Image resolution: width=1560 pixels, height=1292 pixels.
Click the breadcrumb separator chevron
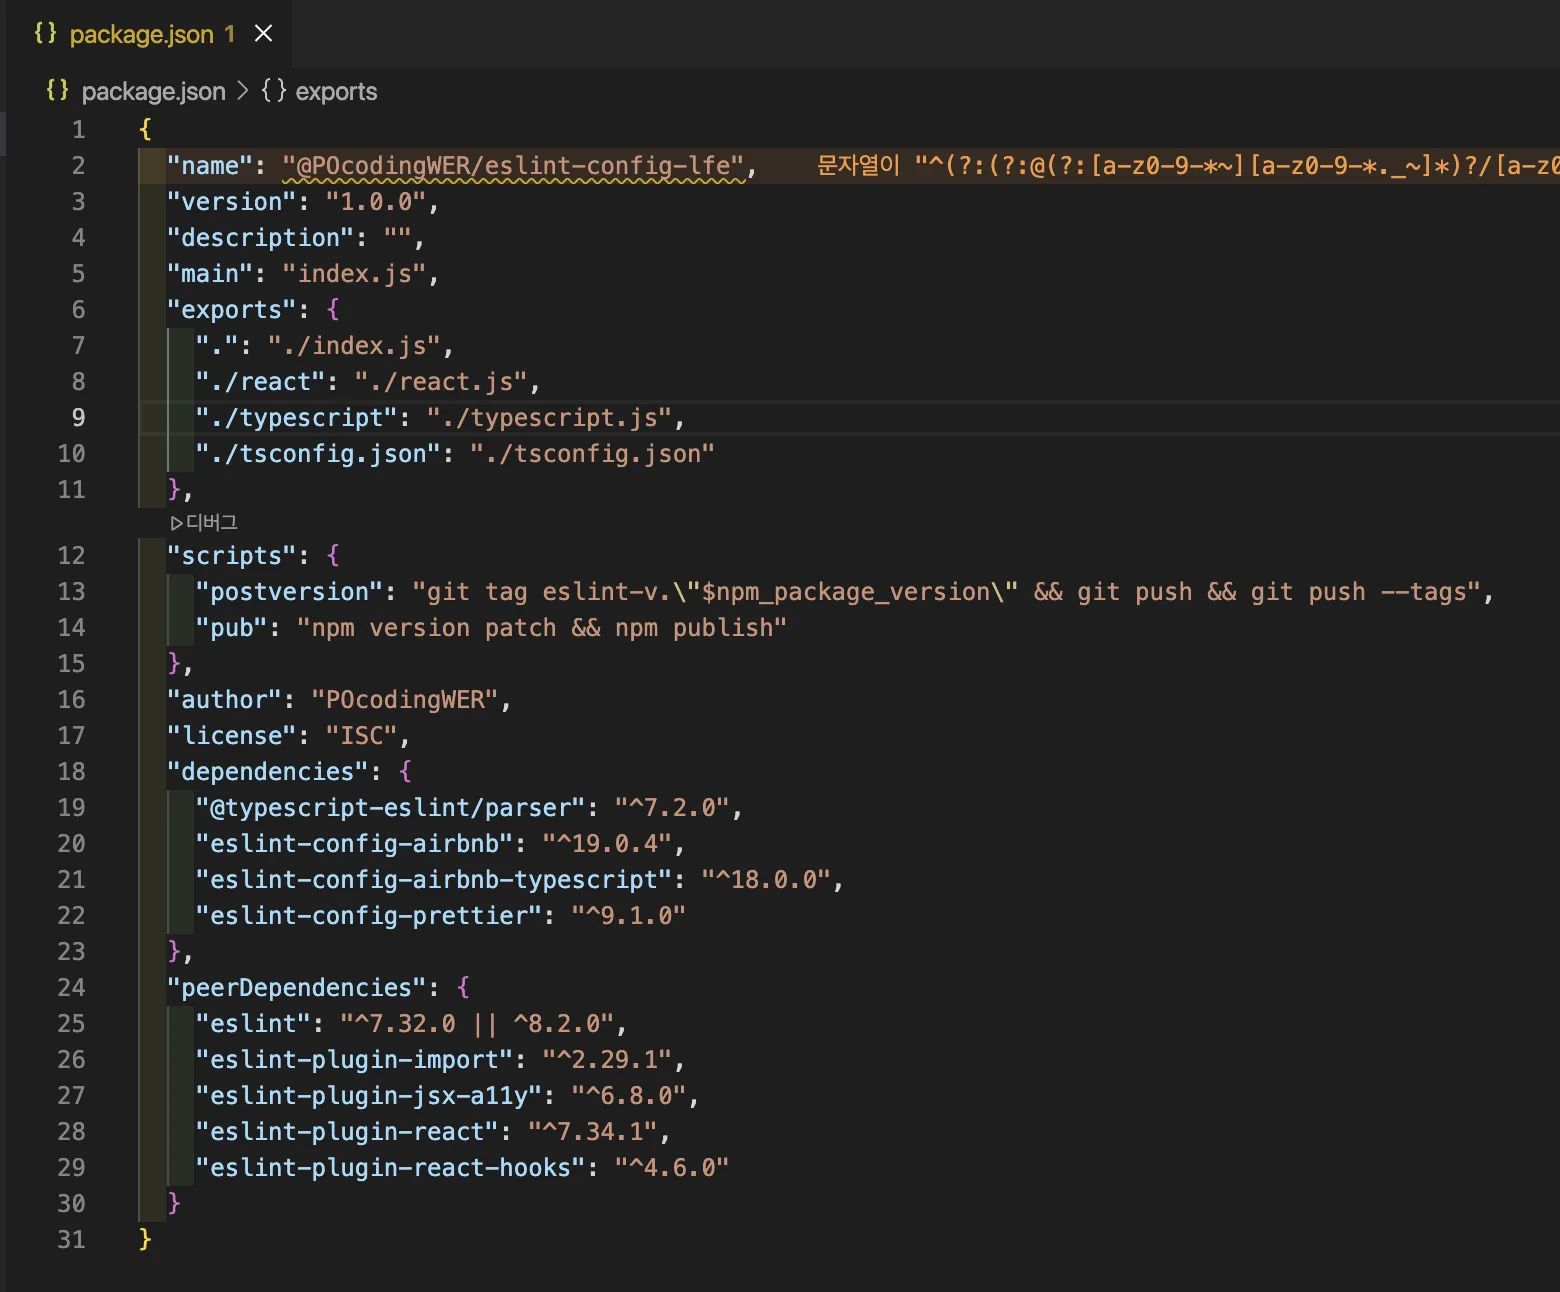(x=242, y=91)
